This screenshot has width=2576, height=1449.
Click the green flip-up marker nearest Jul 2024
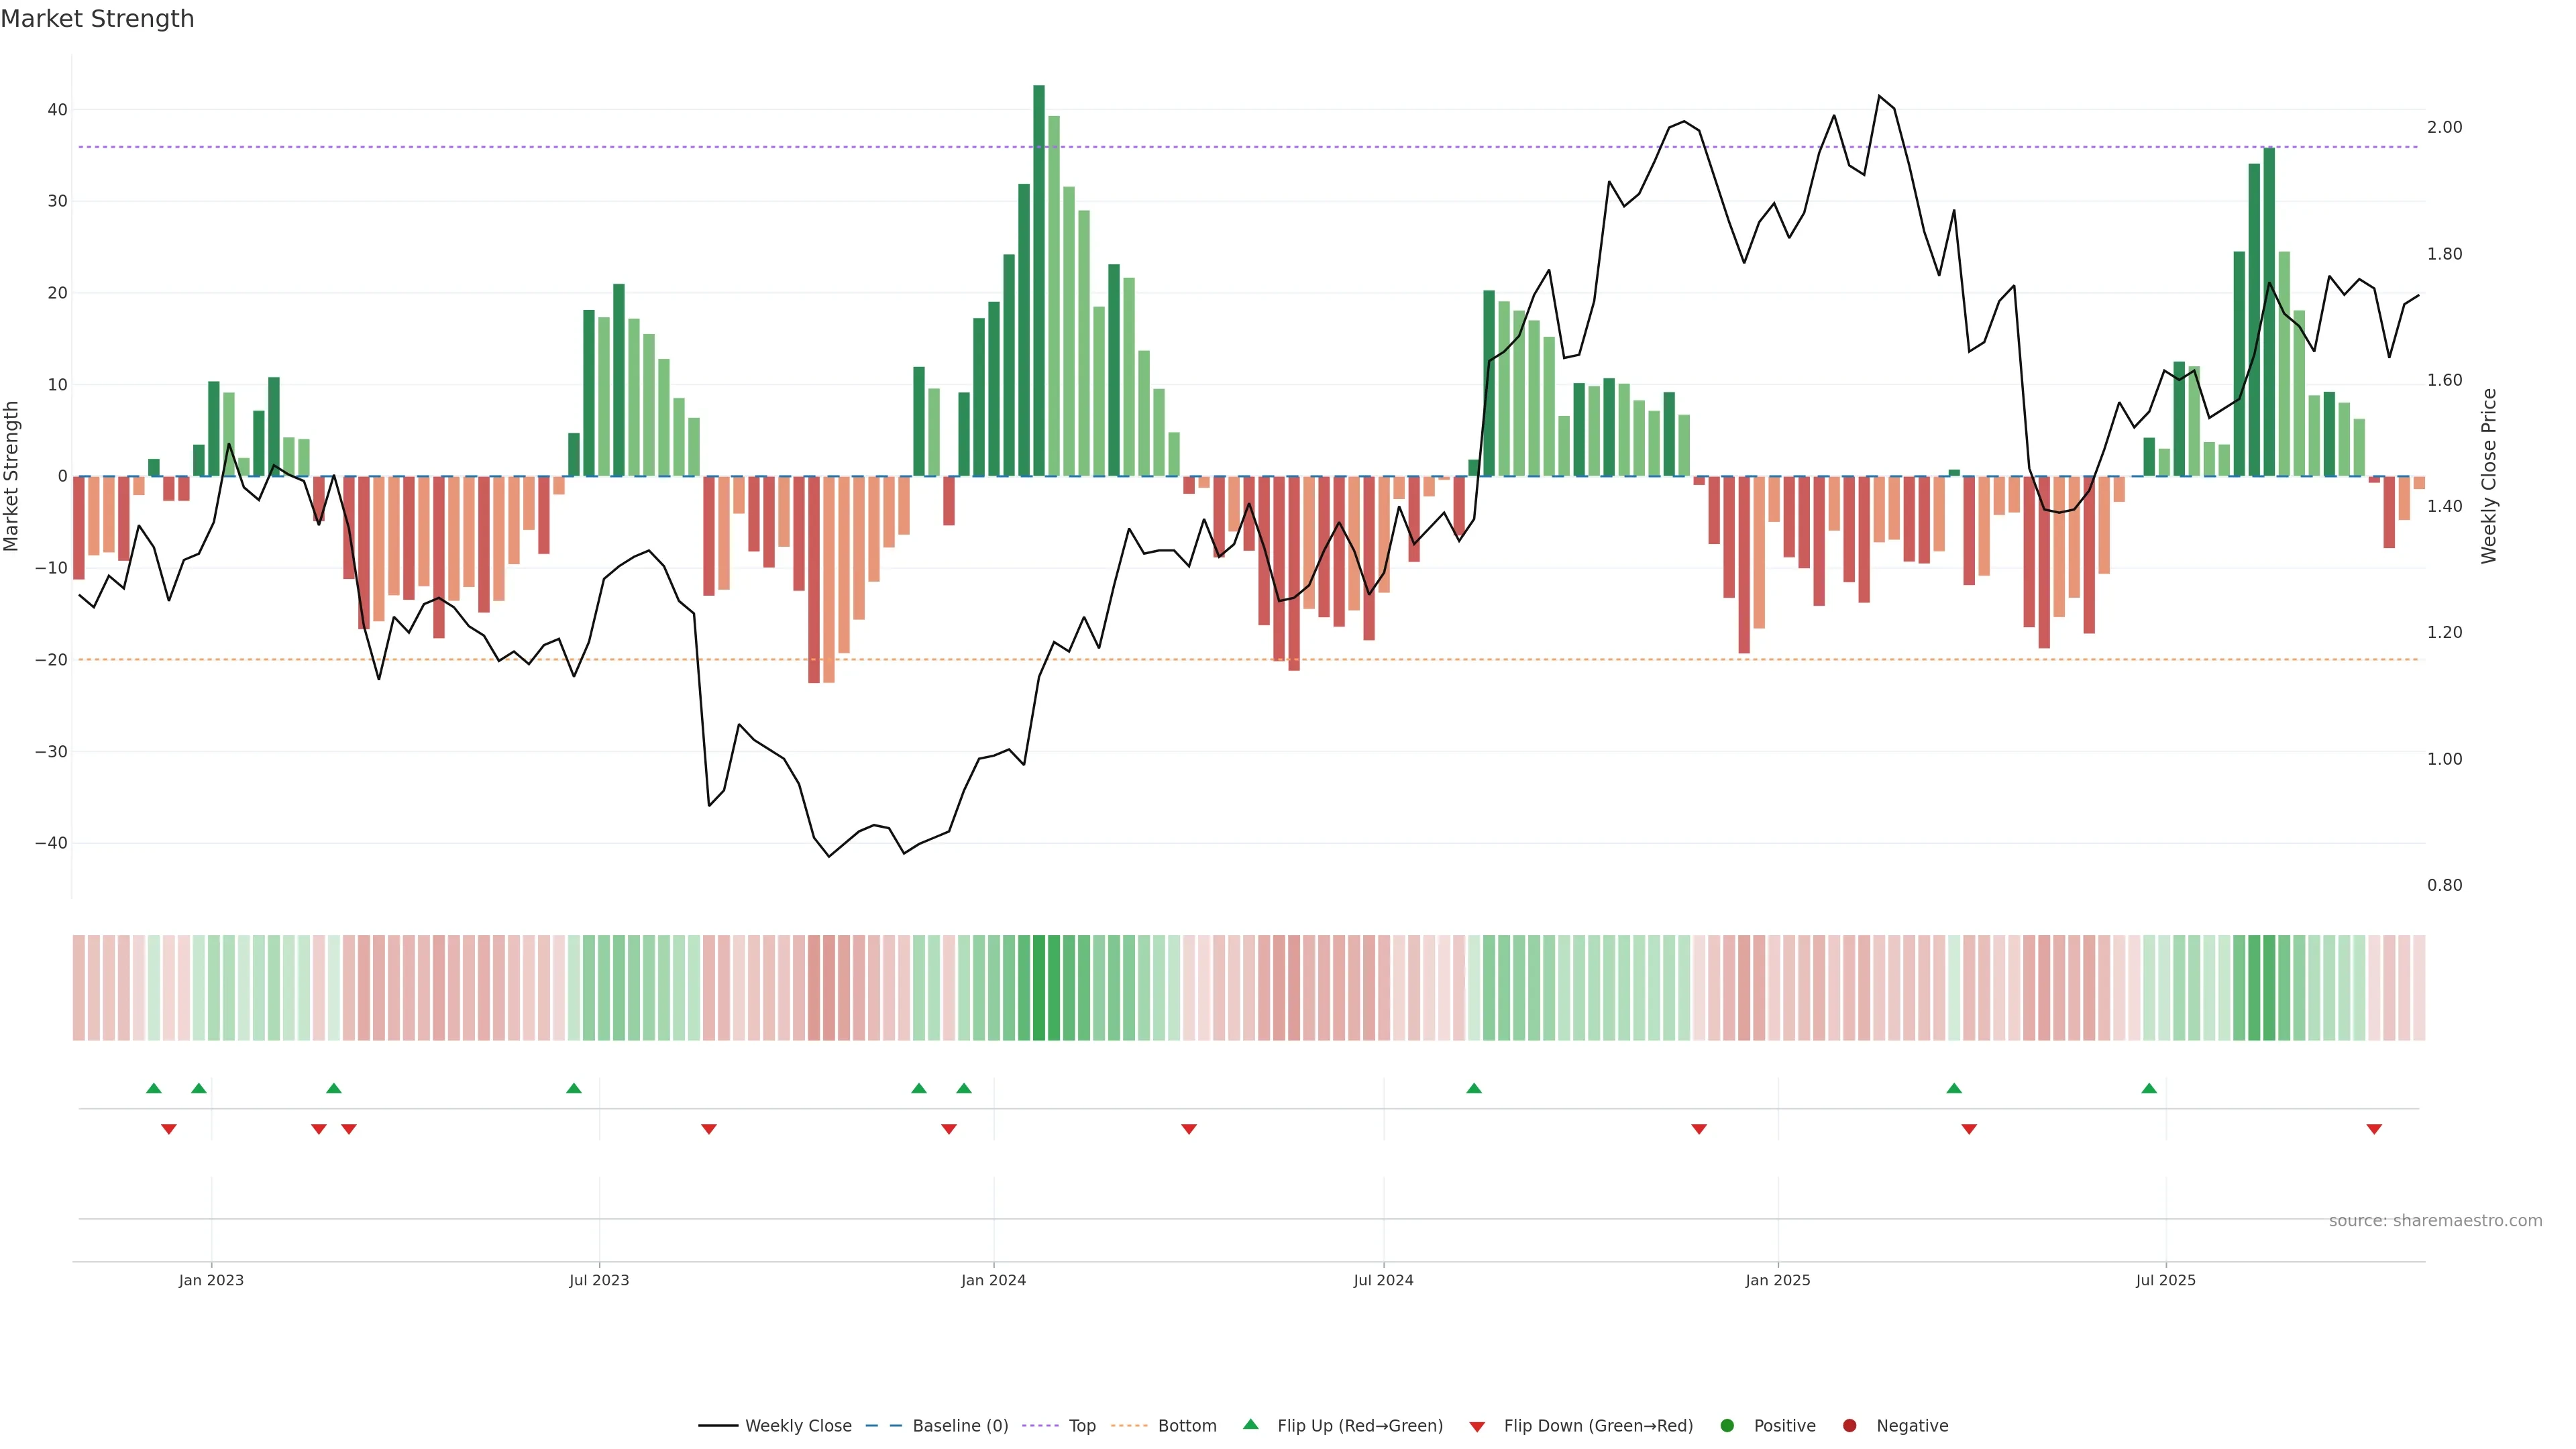pos(1474,1088)
